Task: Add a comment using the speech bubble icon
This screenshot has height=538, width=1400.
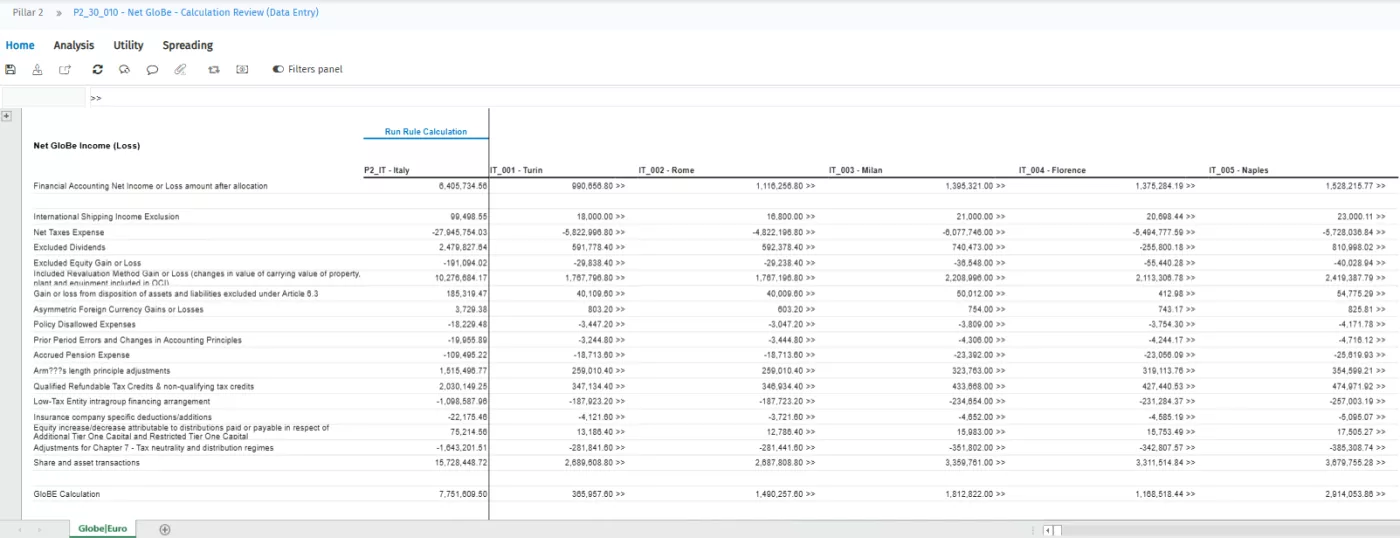Action: [x=152, y=70]
